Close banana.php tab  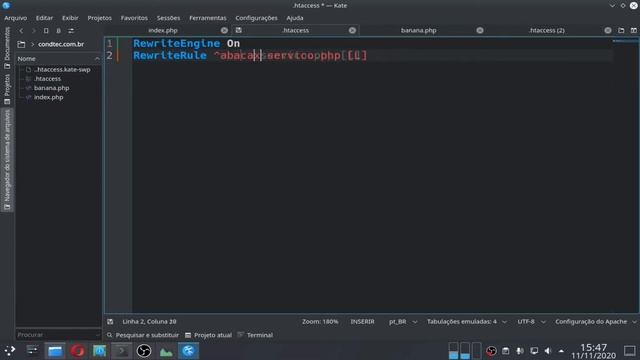coord(480,30)
